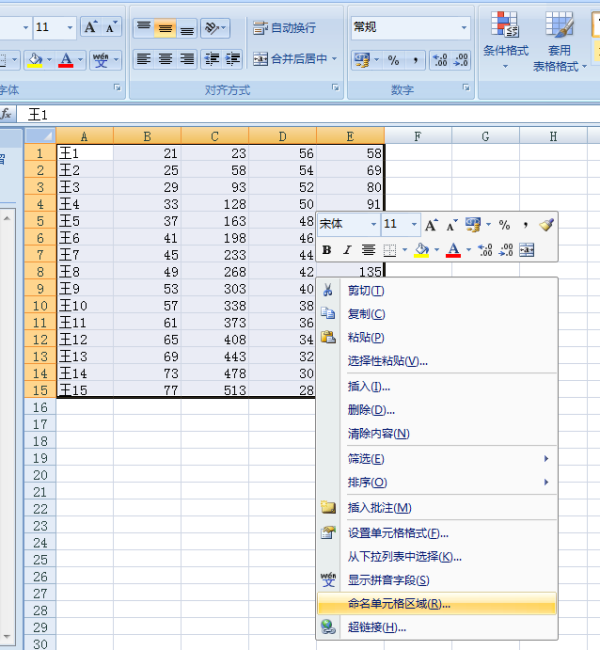
Task: Expand the 筛选 submenu arrow
Action: pyautogui.click(x=546, y=459)
